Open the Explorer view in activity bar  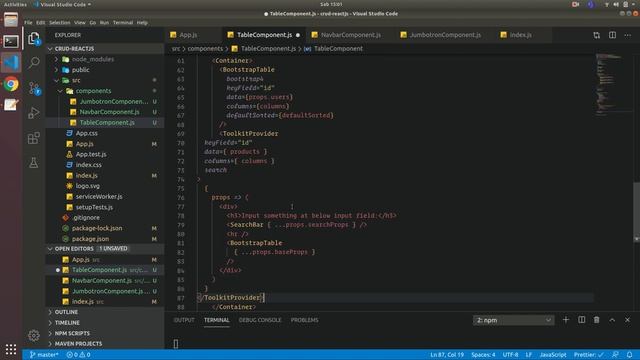tap(34, 38)
